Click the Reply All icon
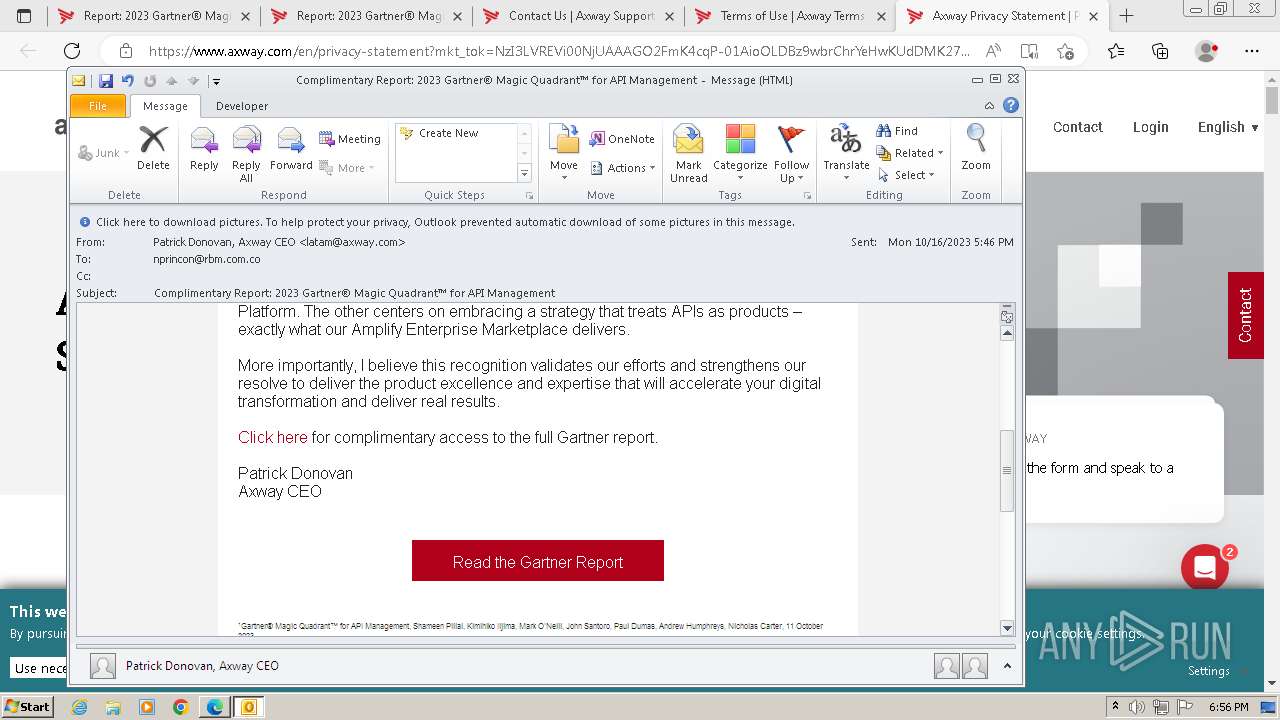1280x720 pixels. [246, 140]
